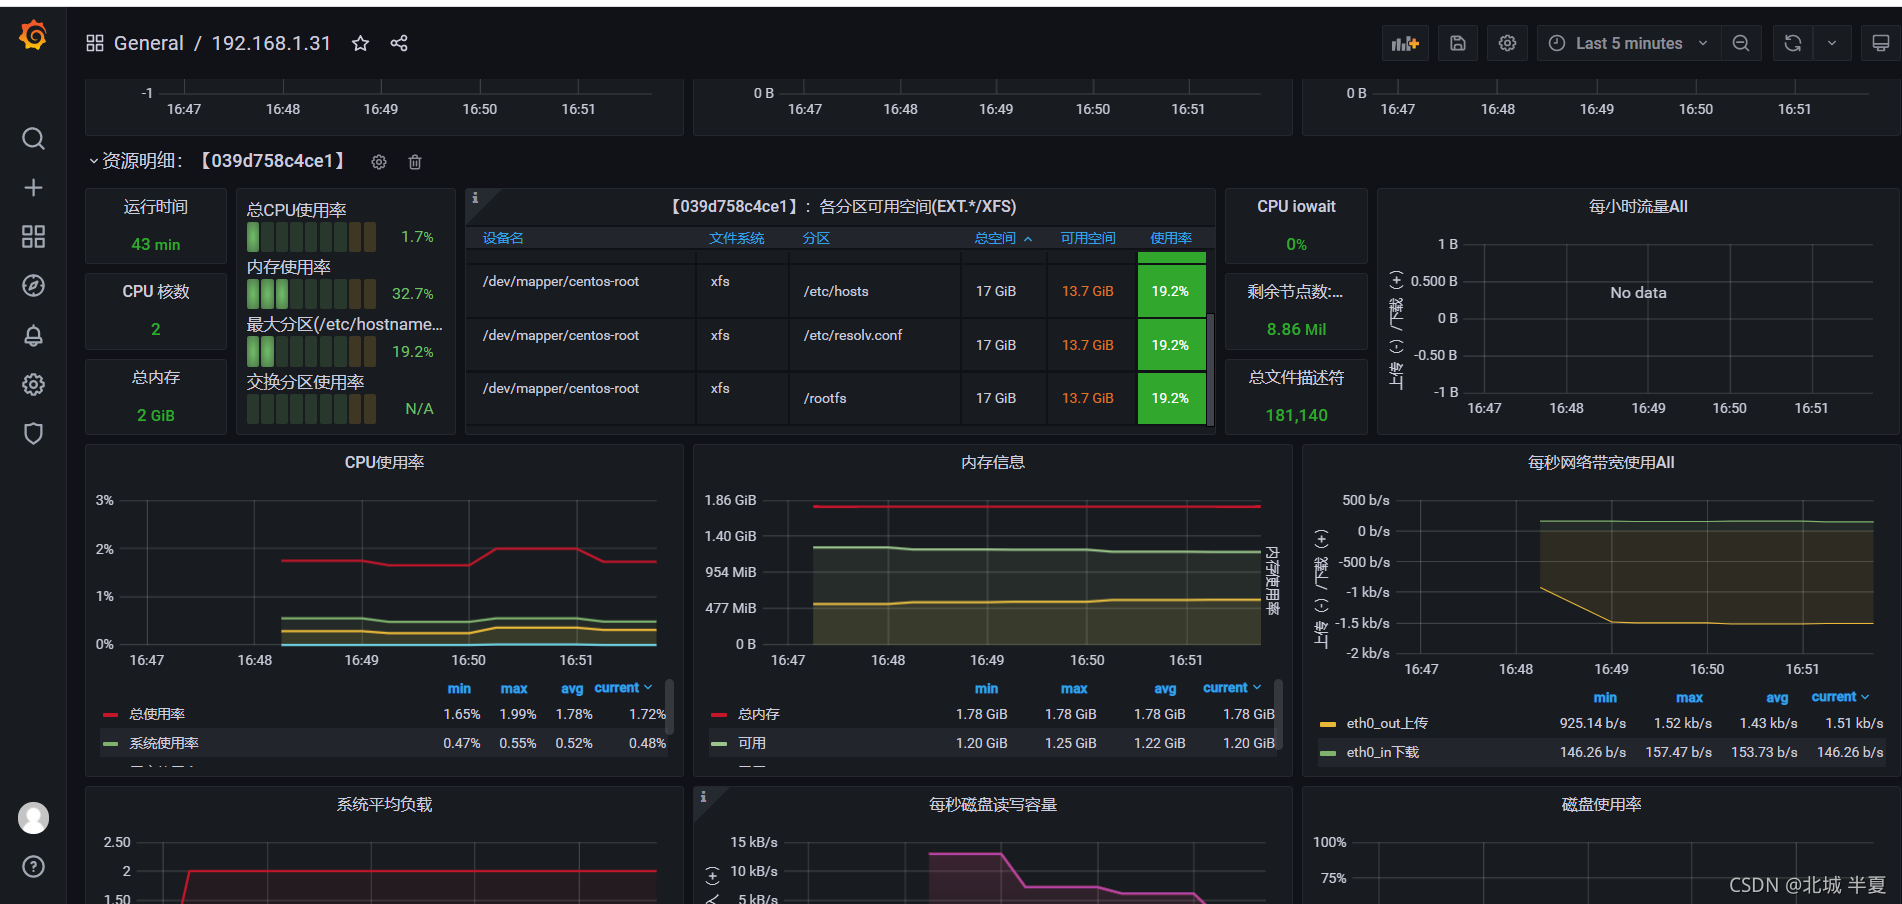Open the 每秒网络带宽使用All panel title menu
This screenshot has height=904, width=1902.
1601,462
